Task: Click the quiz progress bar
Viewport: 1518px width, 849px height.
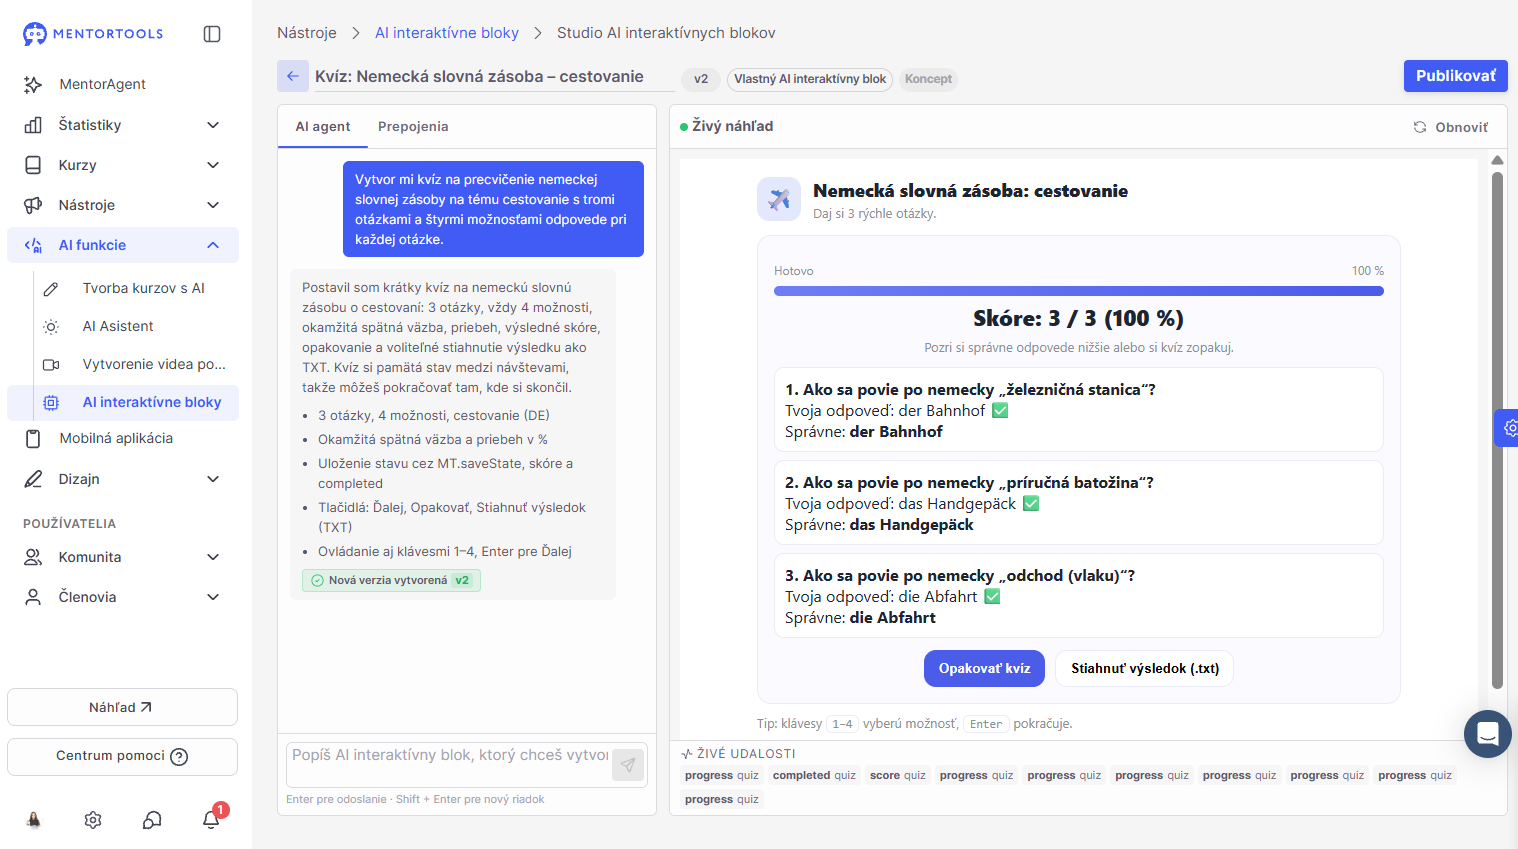Action: 1079,291
